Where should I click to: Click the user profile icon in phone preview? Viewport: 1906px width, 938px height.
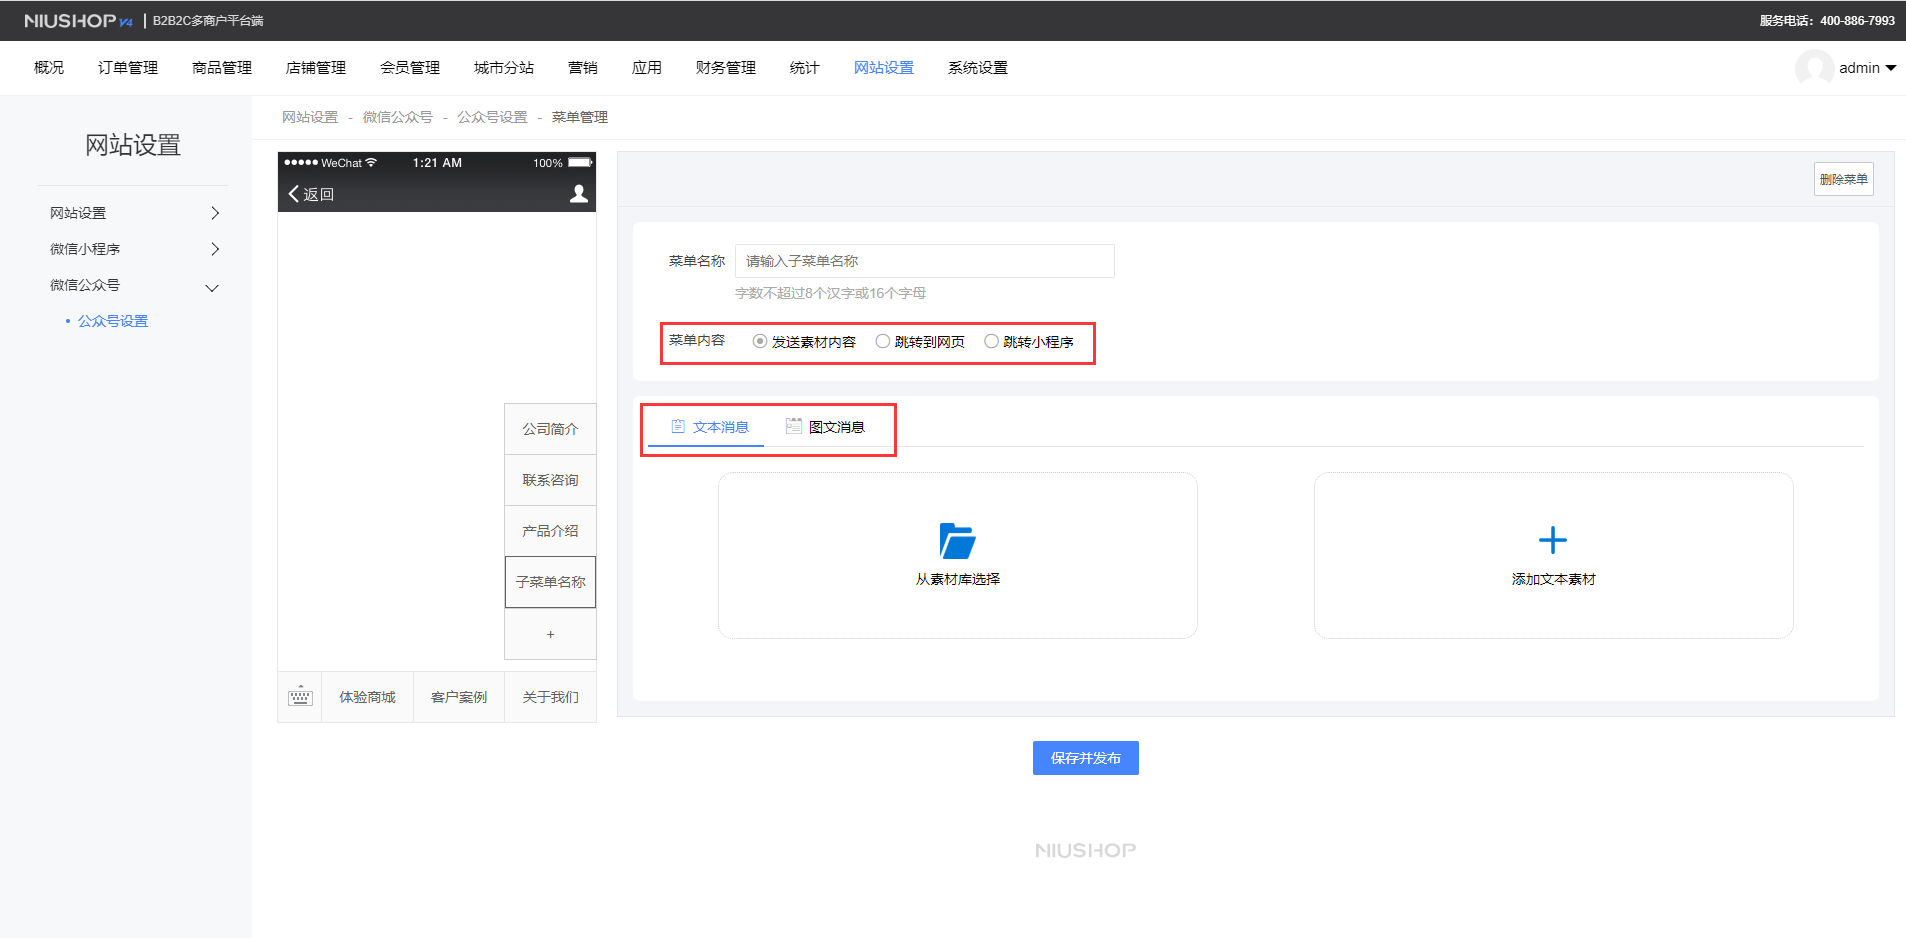(578, 194)
